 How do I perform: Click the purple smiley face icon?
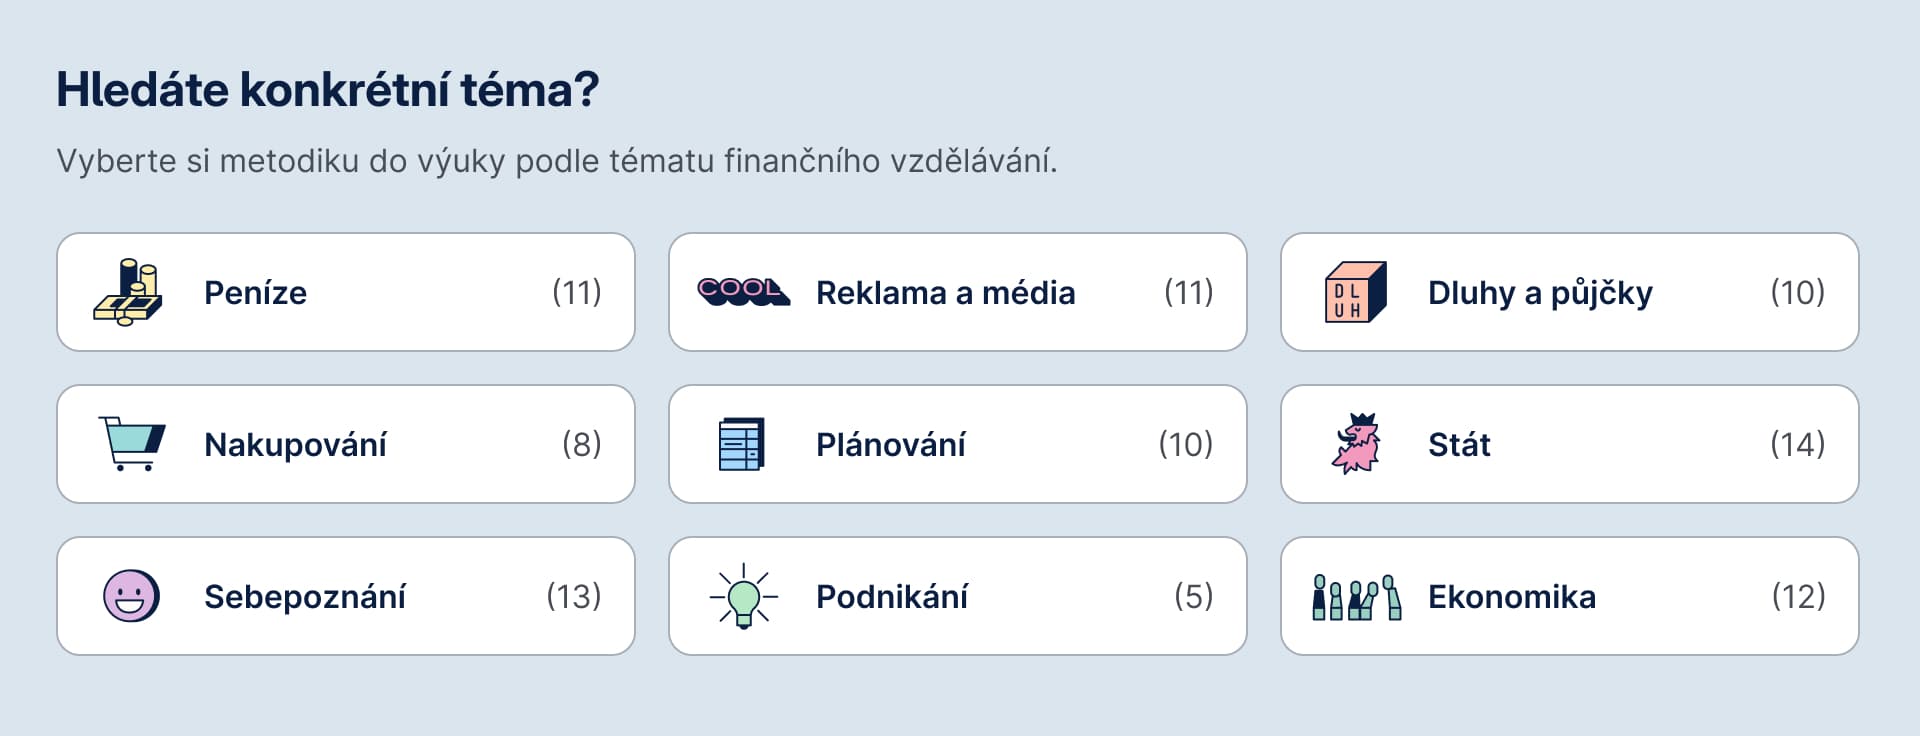click(x=131, y=596)
